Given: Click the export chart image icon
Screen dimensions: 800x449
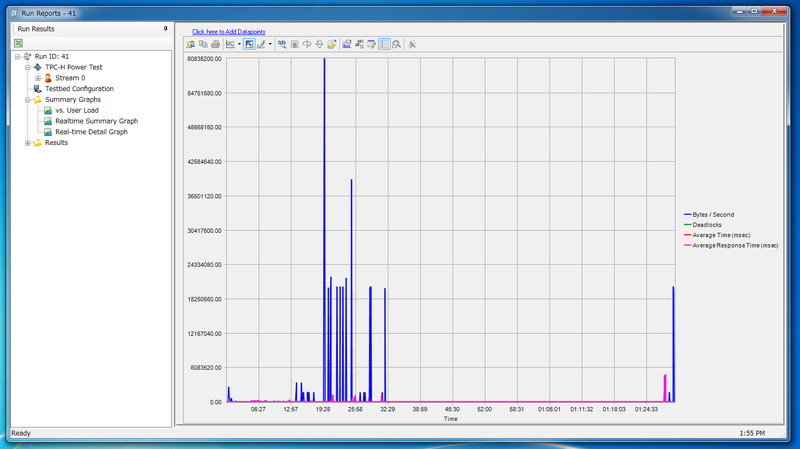Looking at the screenshot, I should pyautogui.click(x=347, y=44).
